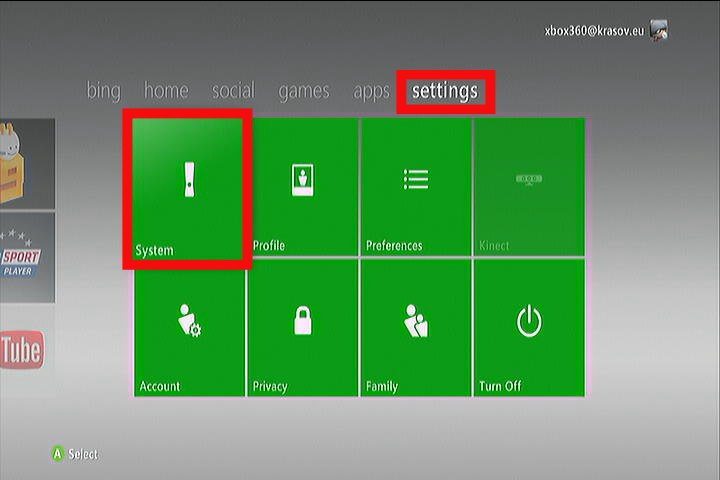Select the rabbit box app thumbnail

click(26, 163)
